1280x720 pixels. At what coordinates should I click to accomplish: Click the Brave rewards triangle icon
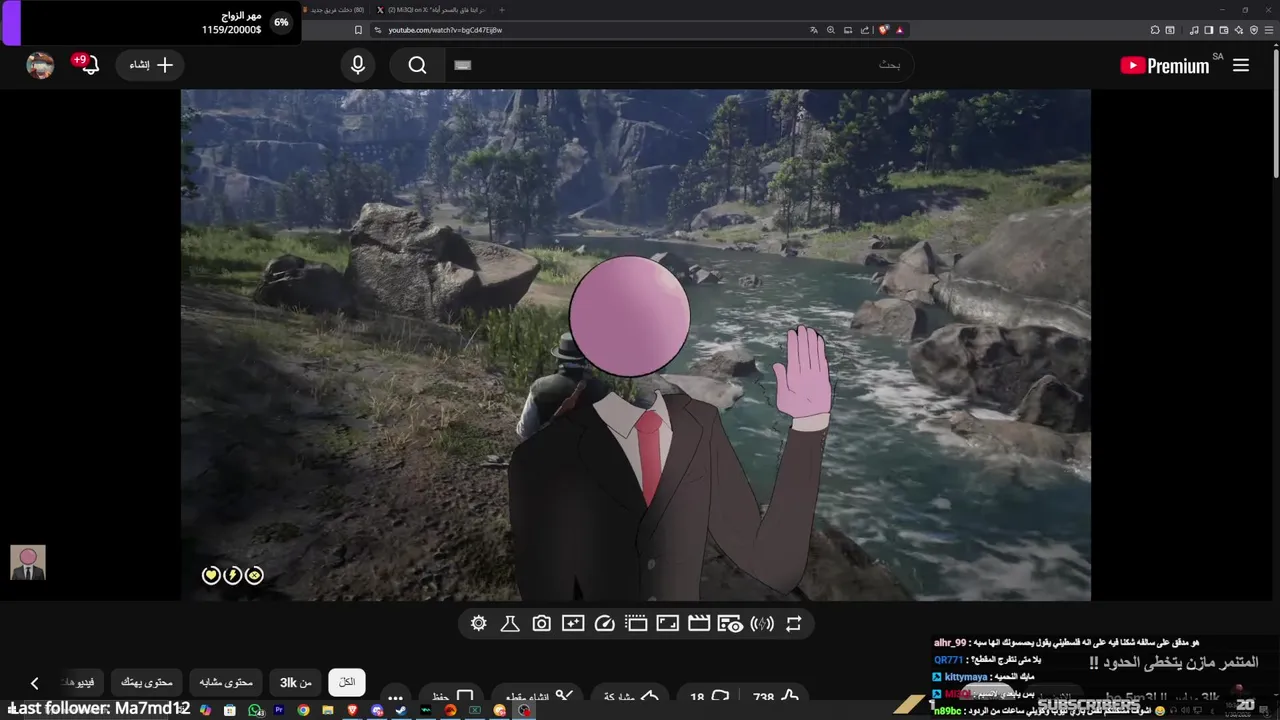(900, 30)
